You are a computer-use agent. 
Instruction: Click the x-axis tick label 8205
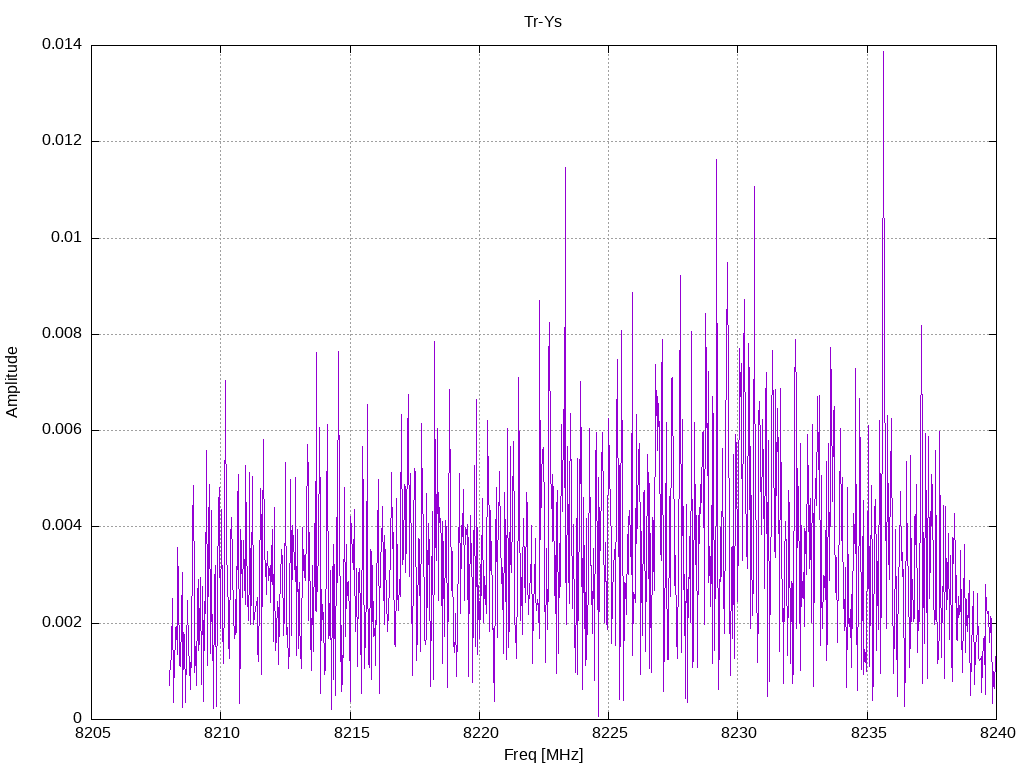(x=93, y=733)
